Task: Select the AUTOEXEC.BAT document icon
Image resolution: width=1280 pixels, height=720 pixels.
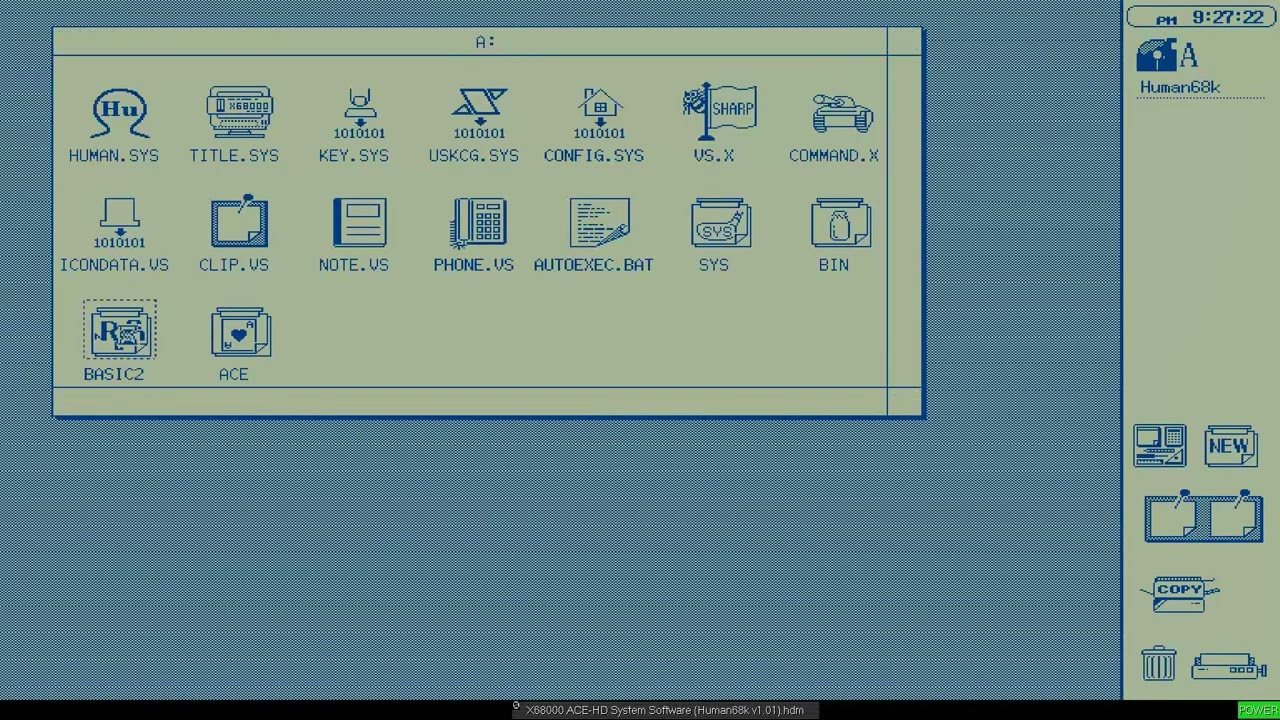Action: coord(600,222)
